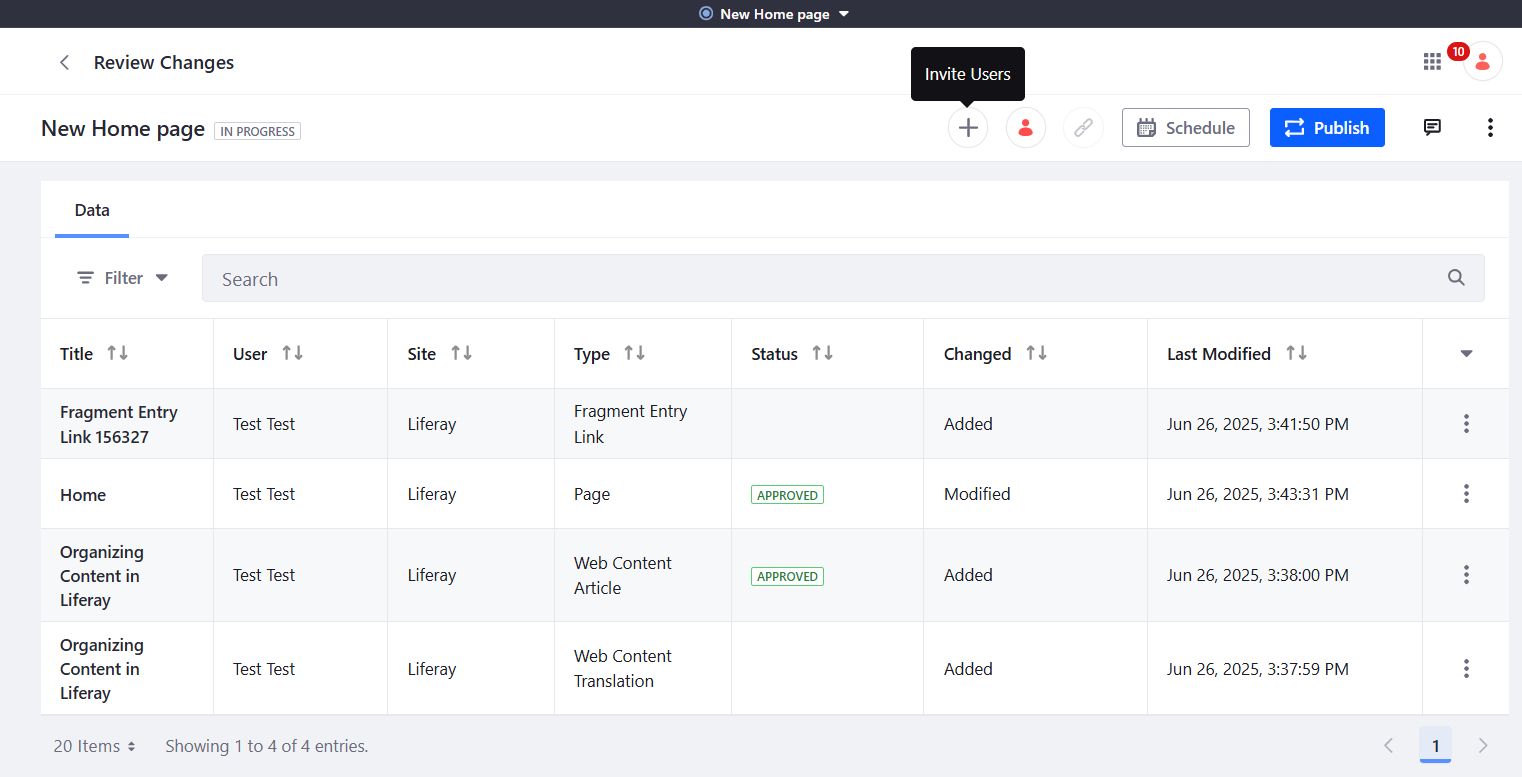The width and height of the screenshot is (1522, 777).
Task: Open the comments icon
Action: click(1432, 127)
